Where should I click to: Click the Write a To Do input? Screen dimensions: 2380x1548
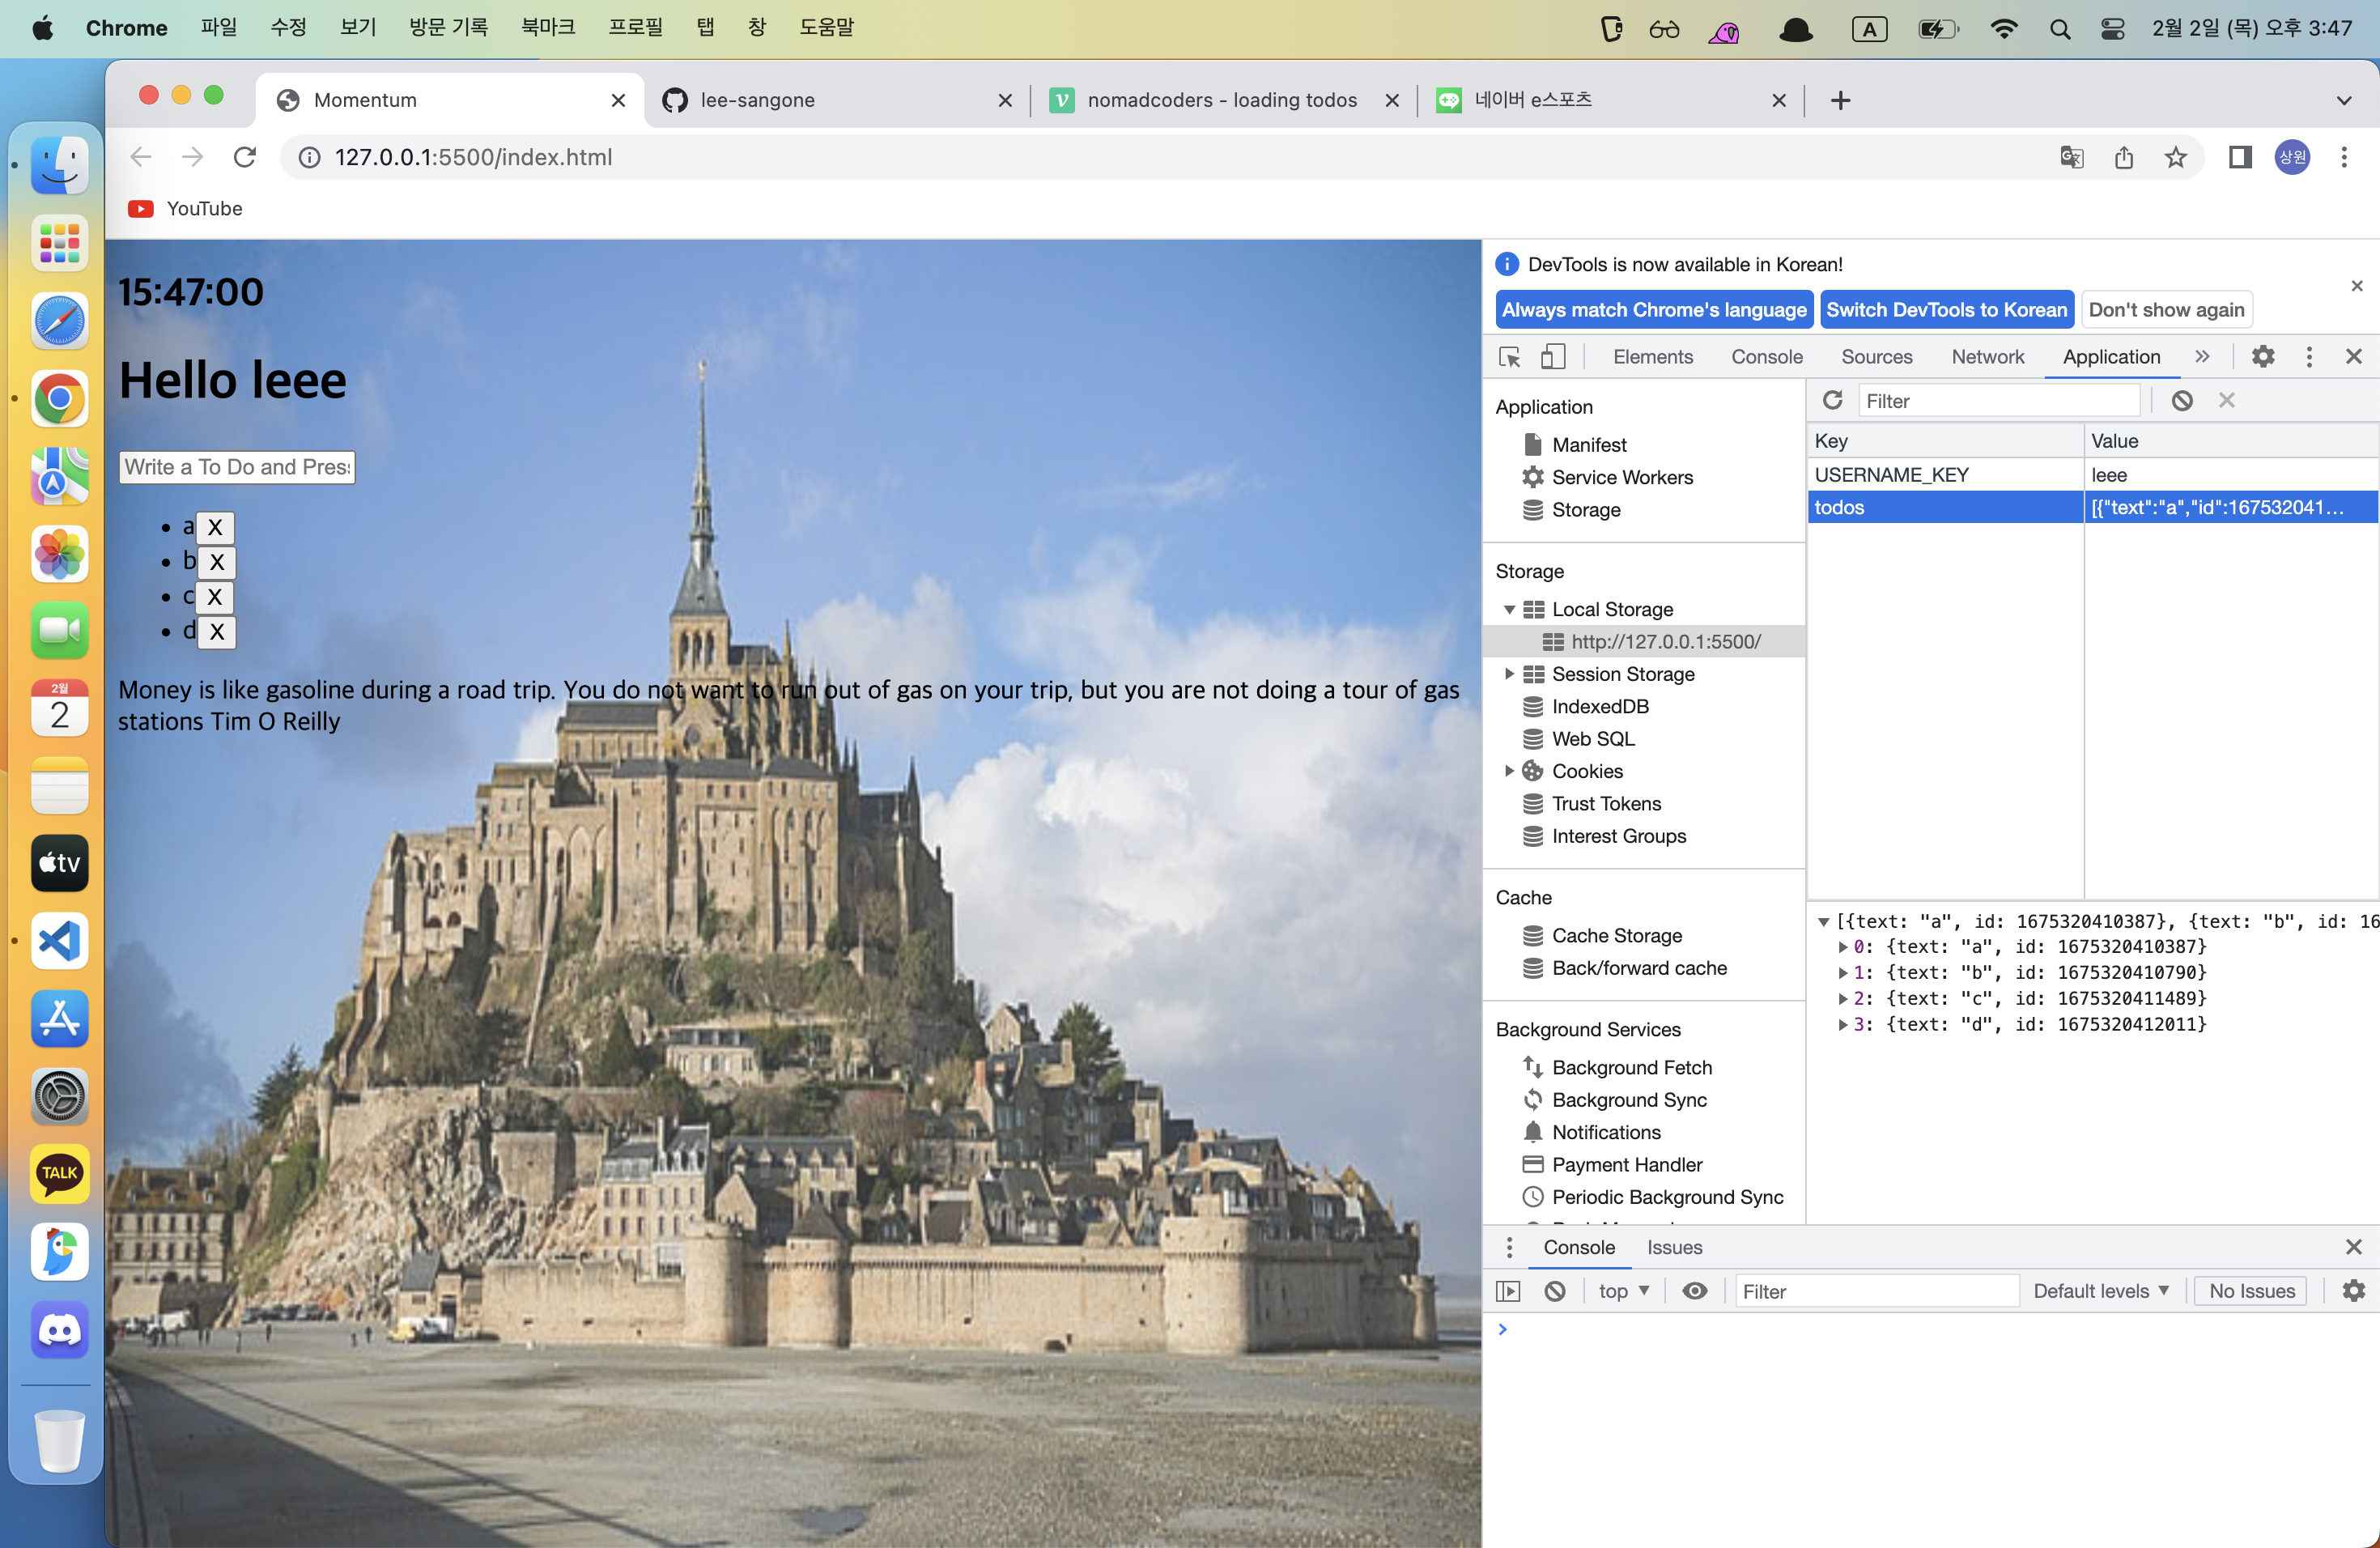(237, 467)
